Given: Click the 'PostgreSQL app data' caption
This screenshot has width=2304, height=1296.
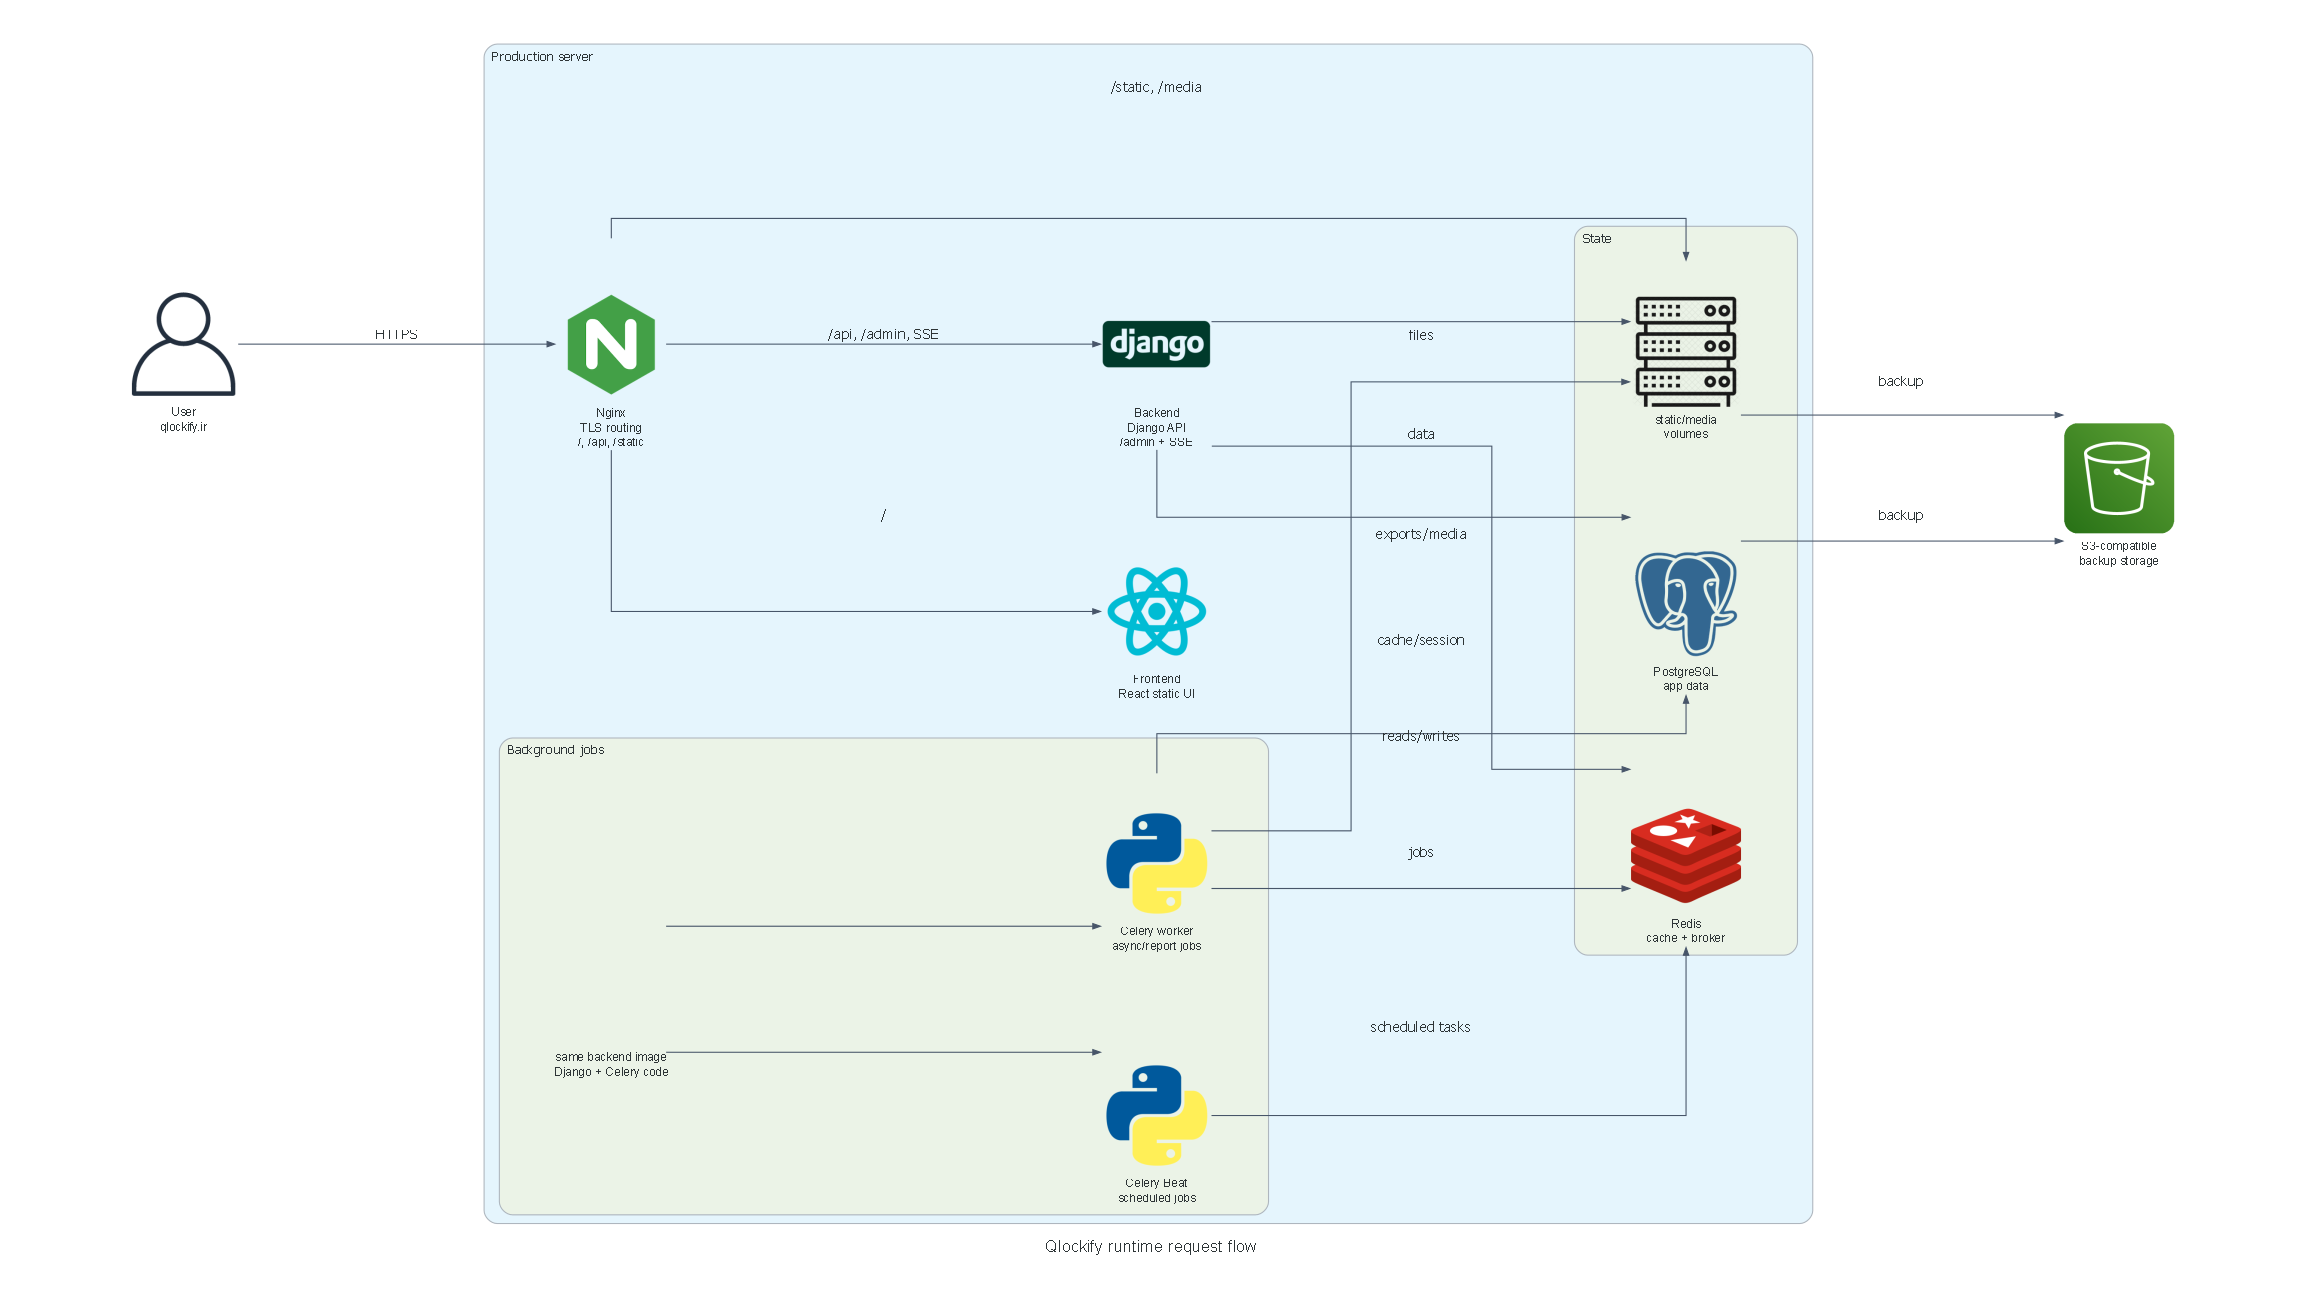Looking at the screenshot, I should coord(1686,679).
